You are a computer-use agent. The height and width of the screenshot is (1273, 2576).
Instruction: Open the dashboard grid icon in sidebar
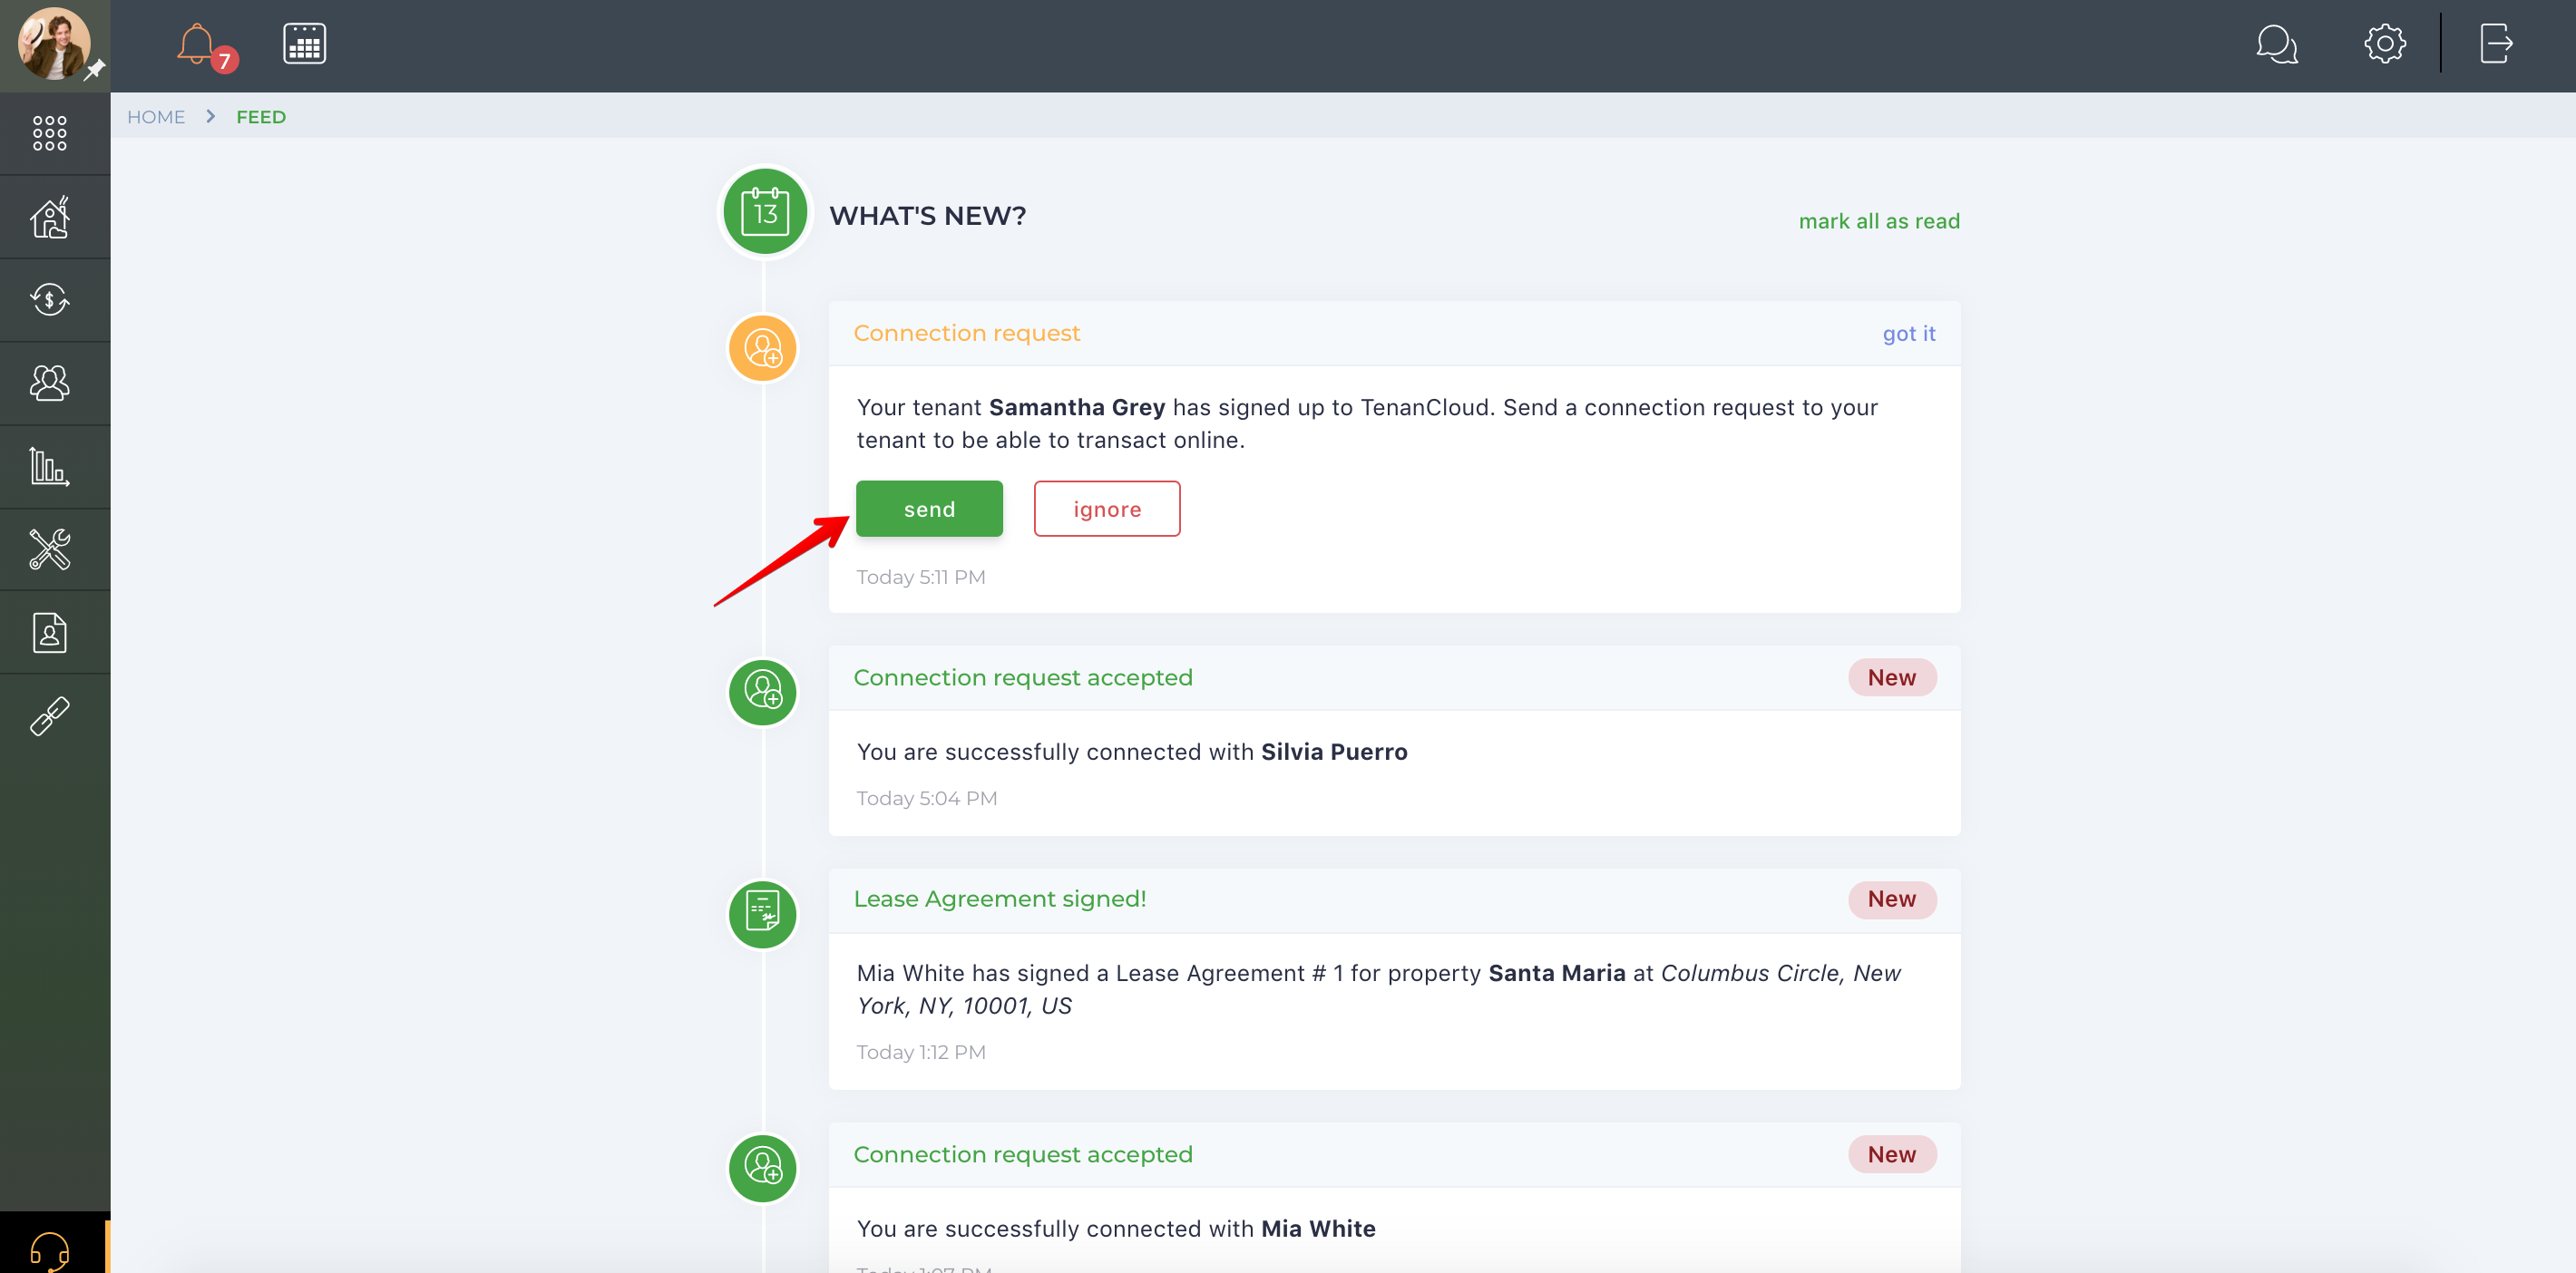tap(49, 133)
